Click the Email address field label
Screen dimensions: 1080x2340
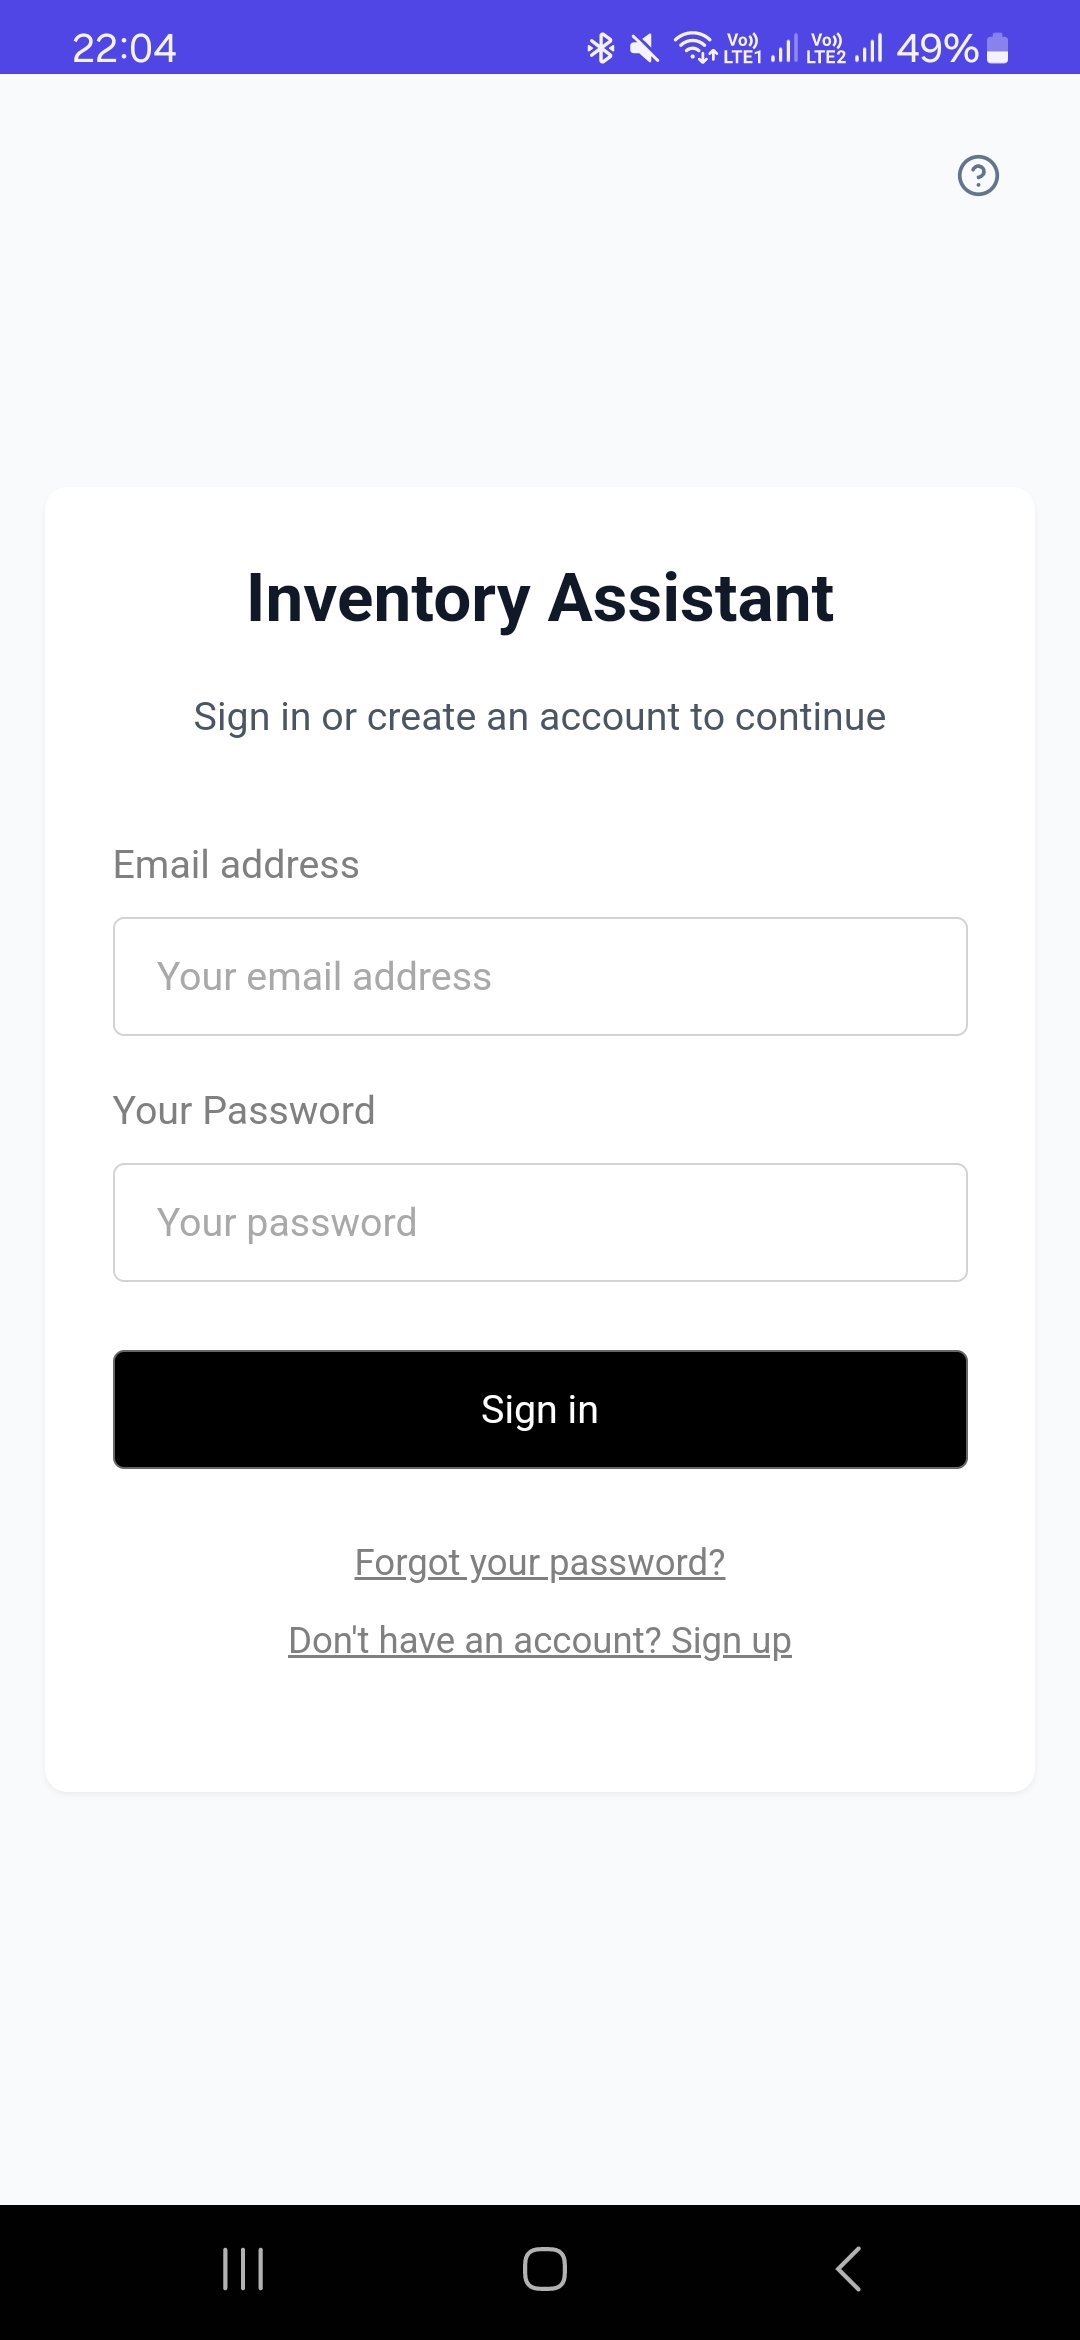tap(236, 865)
